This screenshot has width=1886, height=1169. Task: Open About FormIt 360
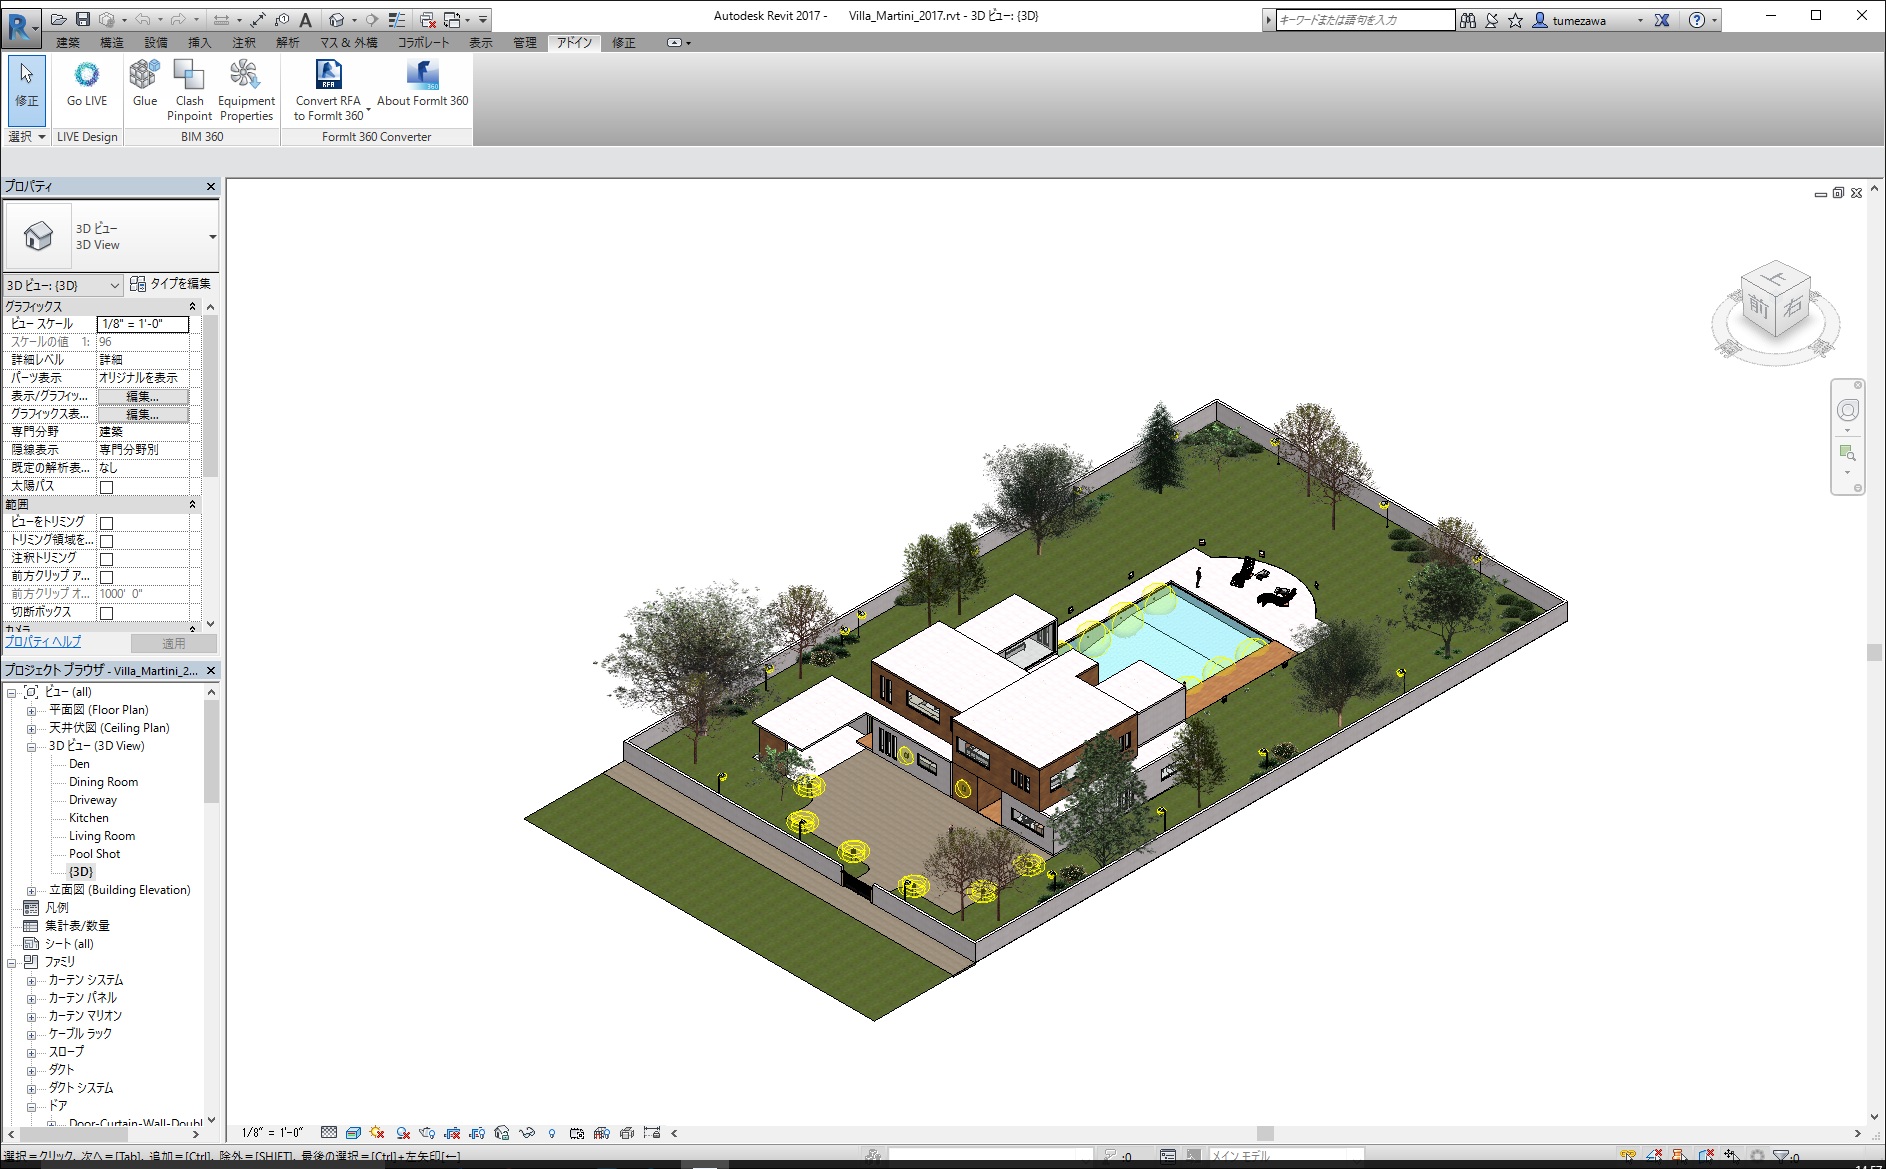[422, 76]
